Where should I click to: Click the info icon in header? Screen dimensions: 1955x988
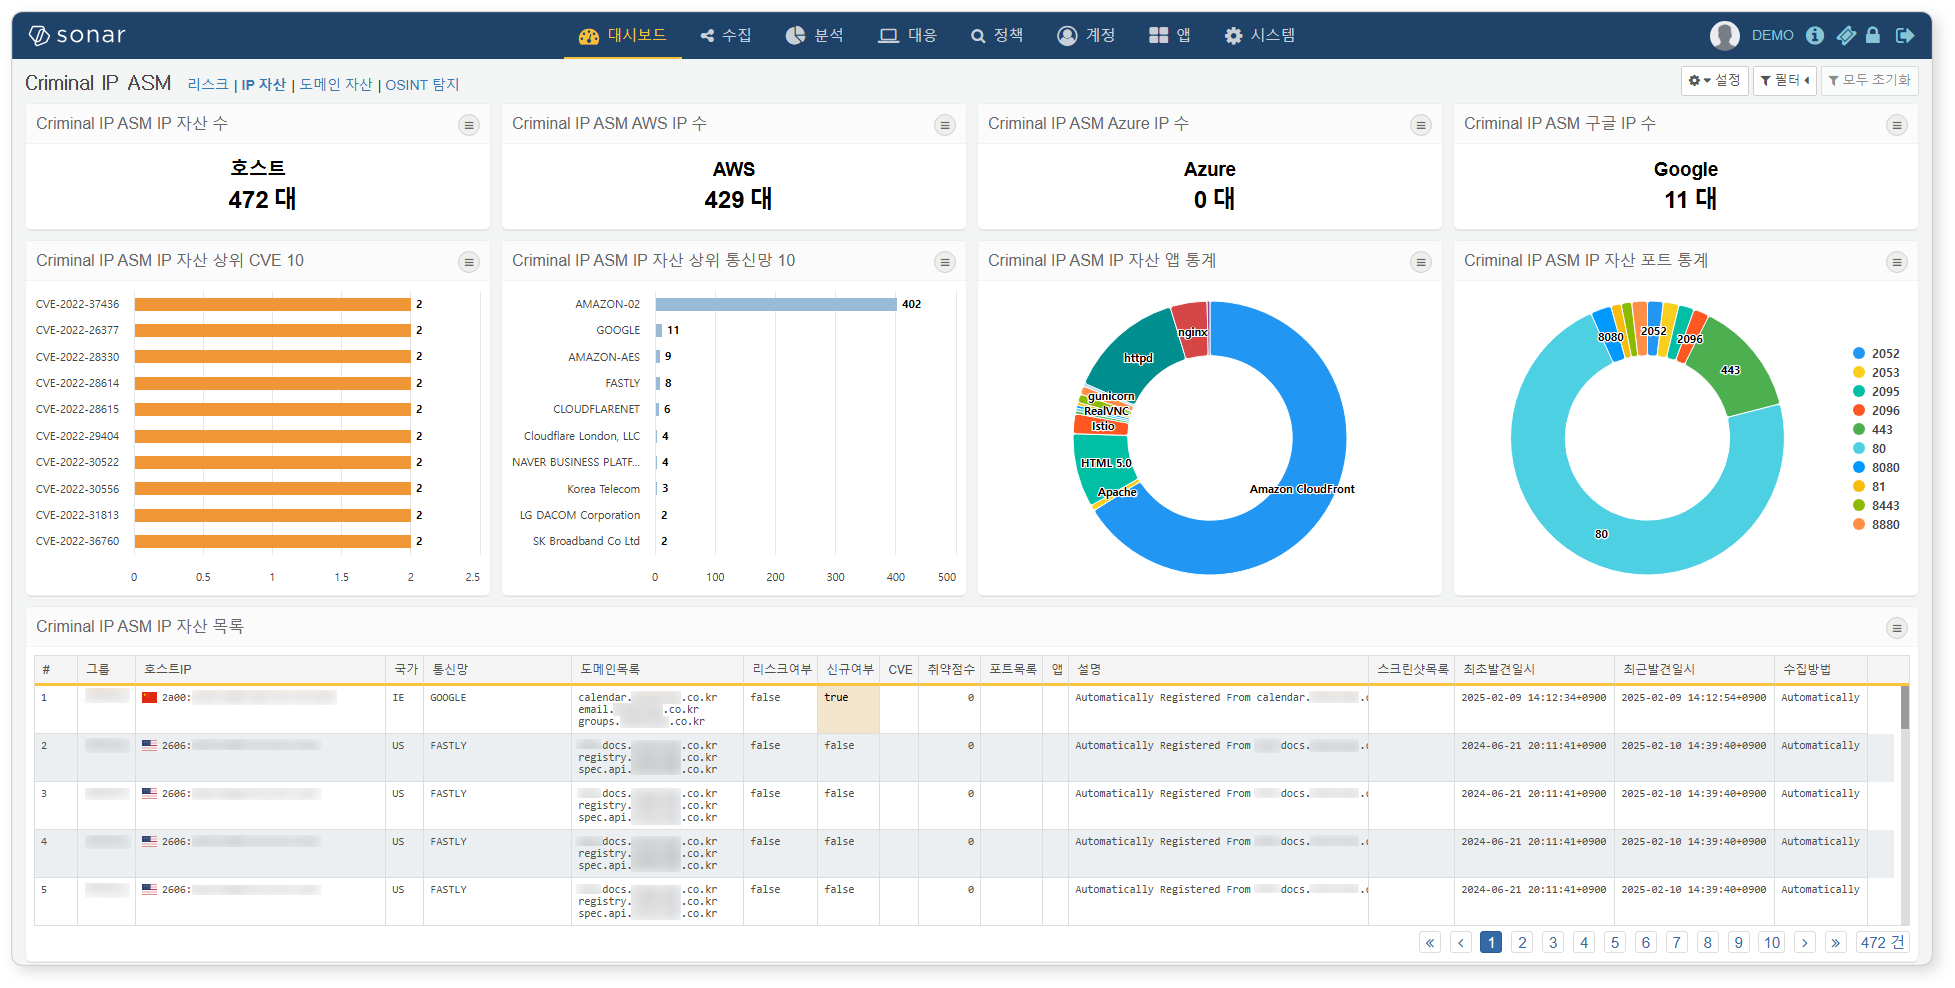(x=1815, y=35)
